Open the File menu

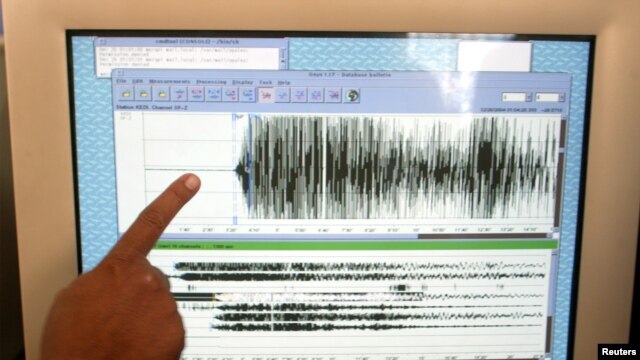coord(122,81)
